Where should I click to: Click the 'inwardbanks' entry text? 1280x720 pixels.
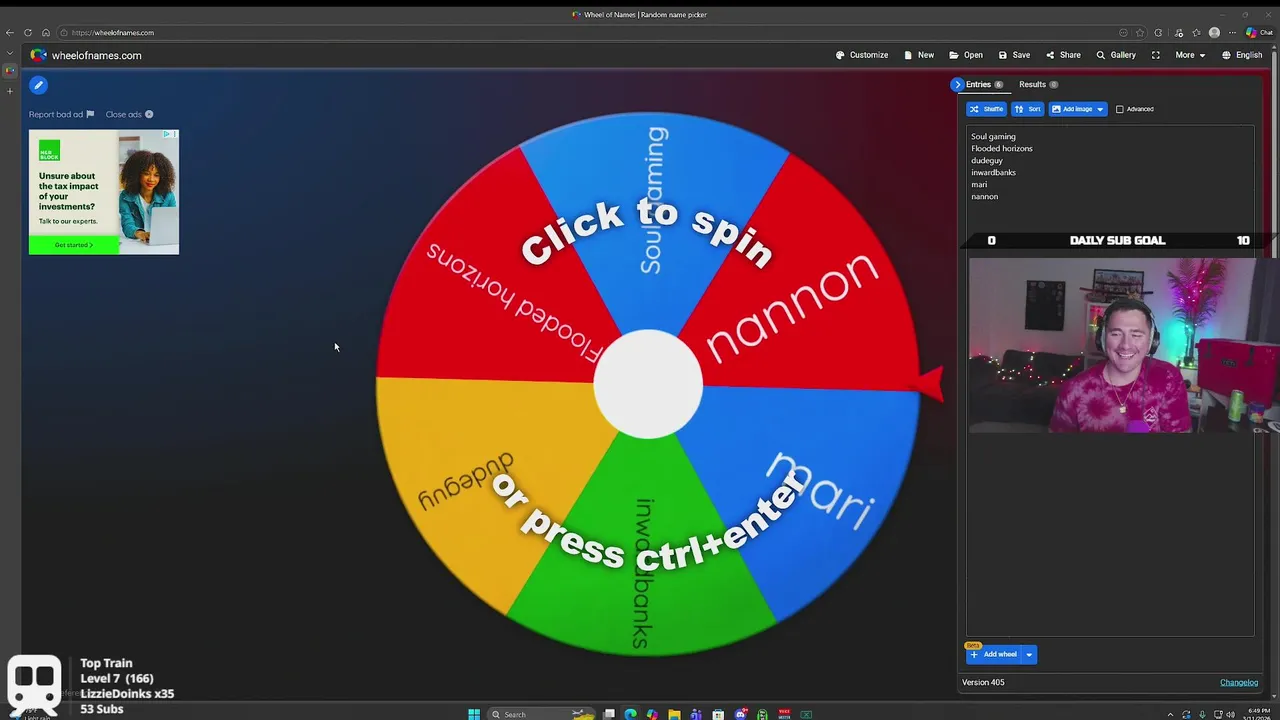(x=993, y=172)
